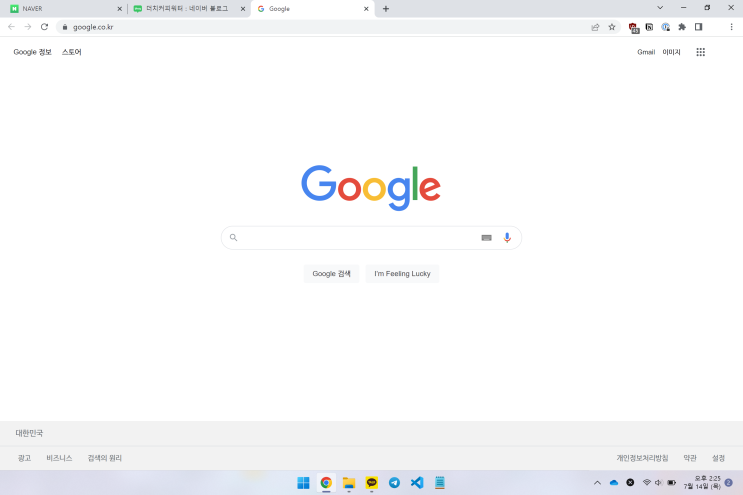
Task: Open the 약관 footer link
Action: point(690,458)
